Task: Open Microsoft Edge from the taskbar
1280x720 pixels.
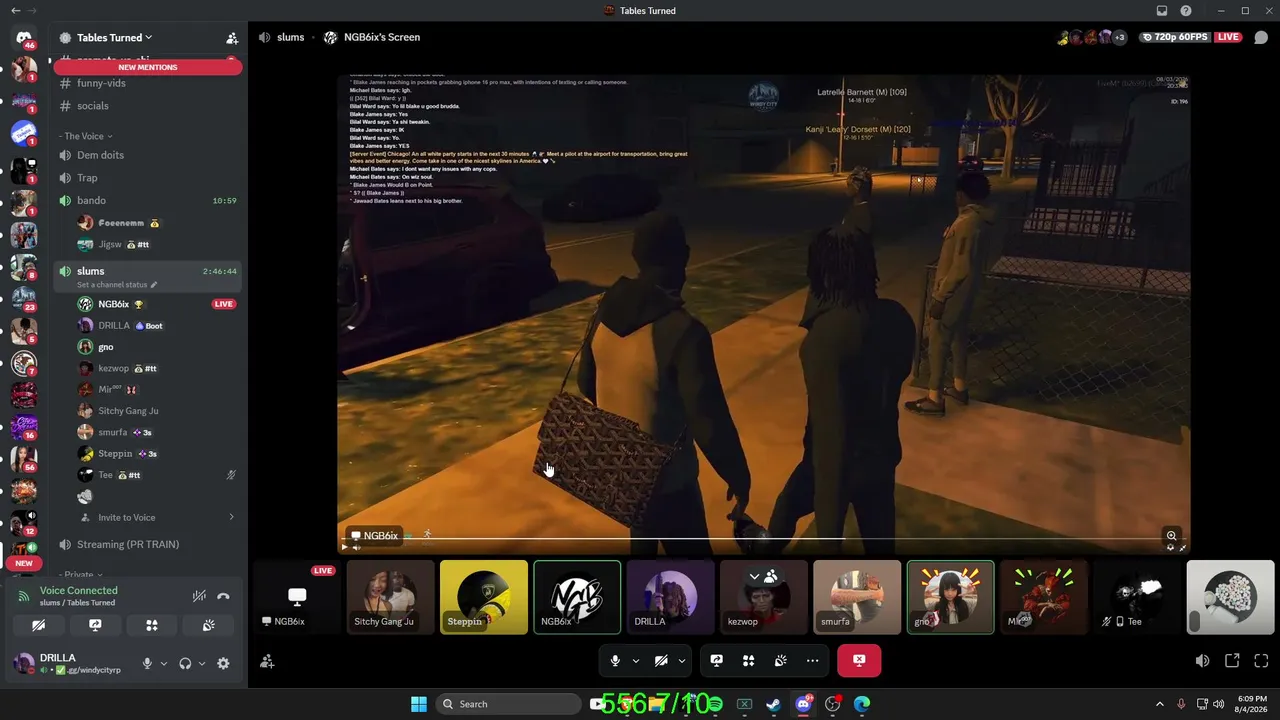Action: (x=862, y=704)
